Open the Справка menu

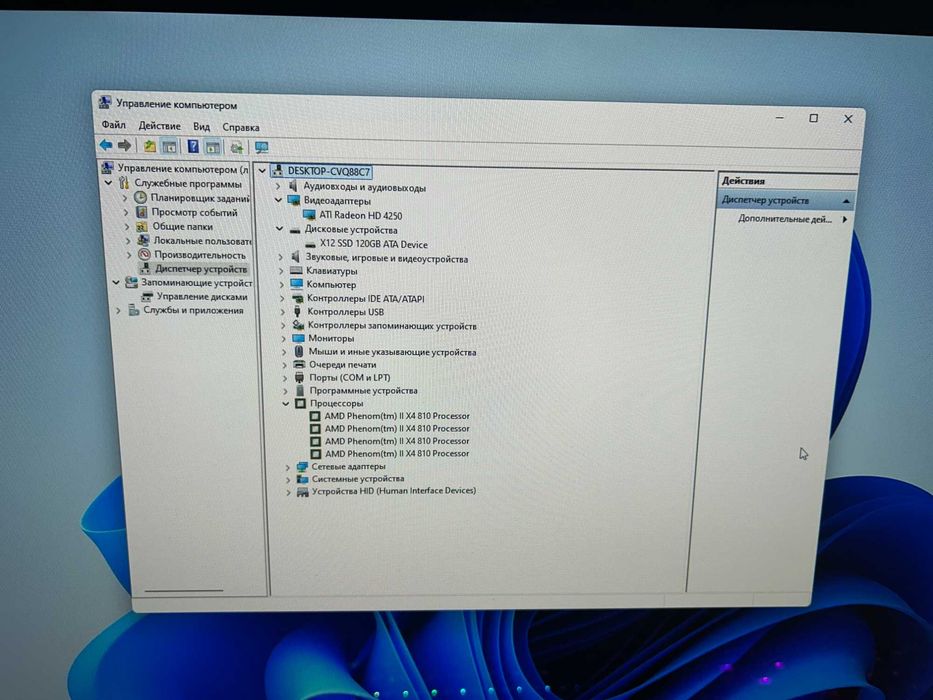(241, 127)
